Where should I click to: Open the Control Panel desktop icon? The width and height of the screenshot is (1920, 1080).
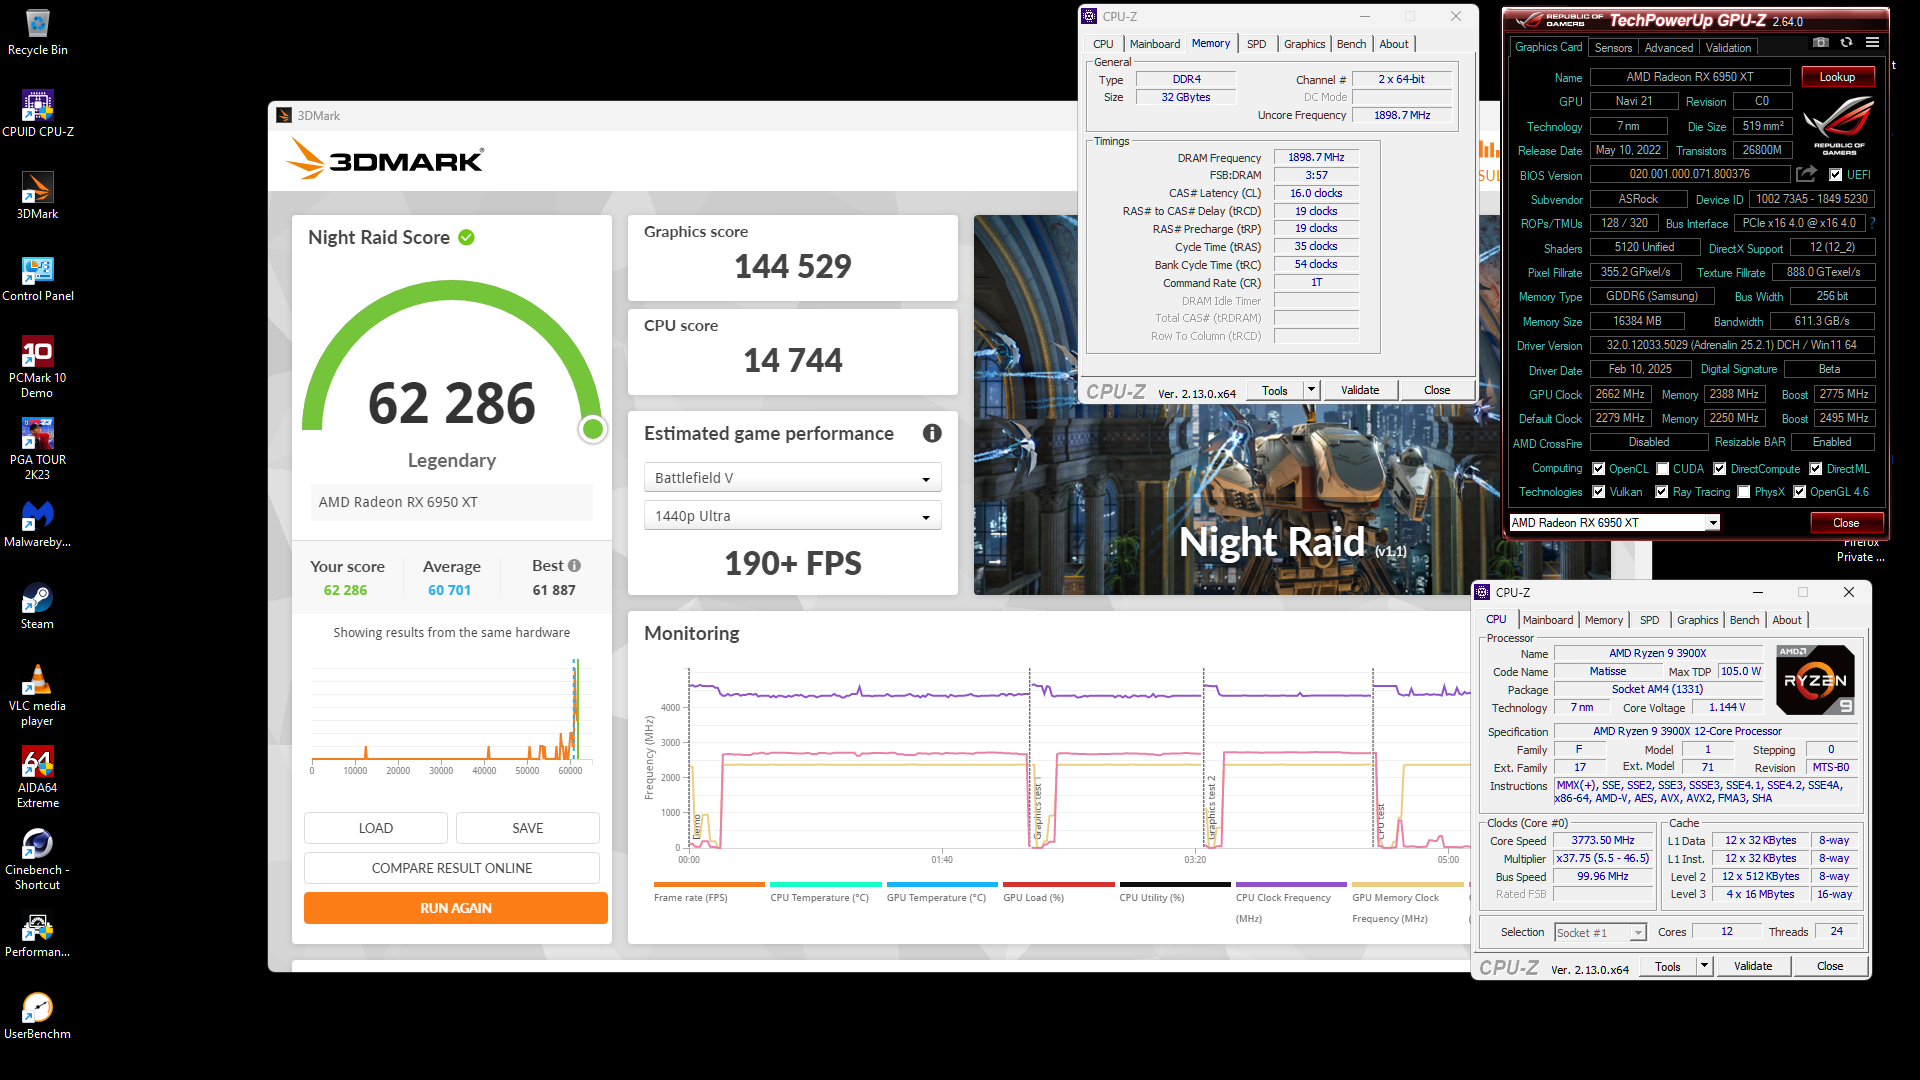37,278
